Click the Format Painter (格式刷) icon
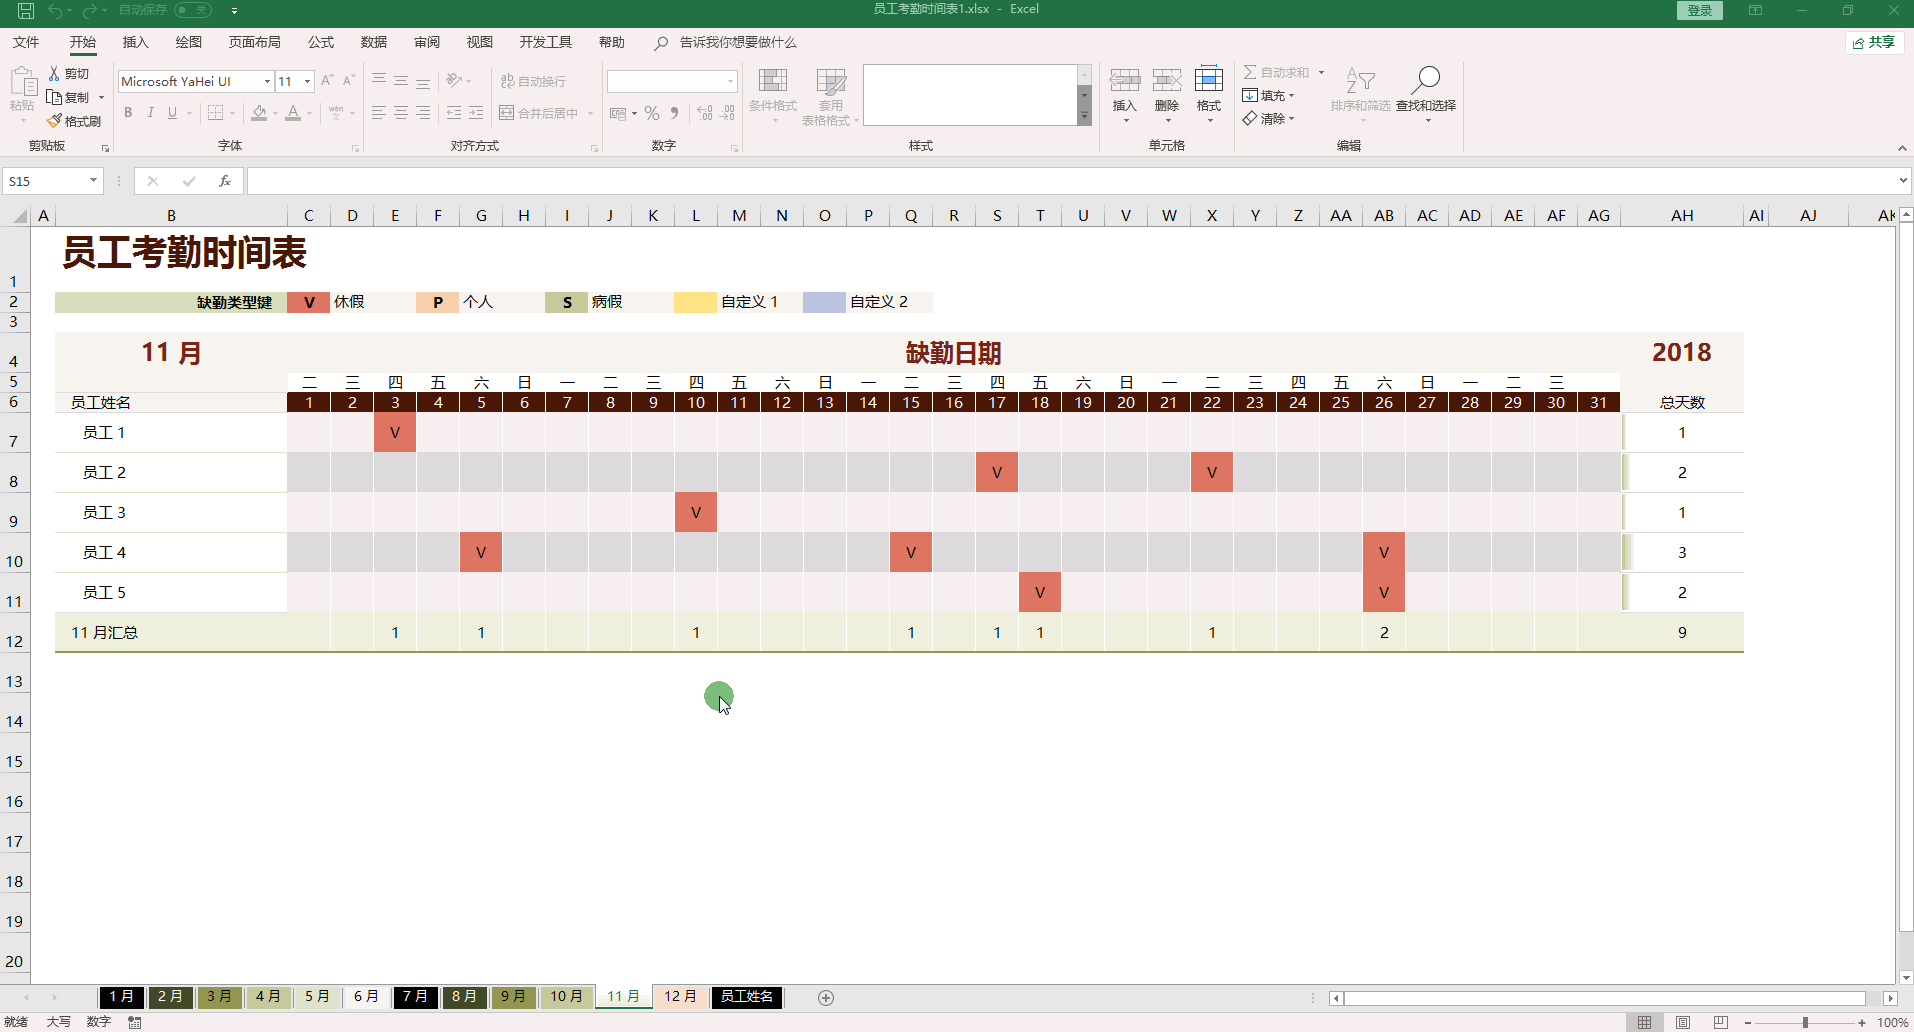This screenshot has height=1032, width=1914. pyautogui.click(x=55, y=121)
